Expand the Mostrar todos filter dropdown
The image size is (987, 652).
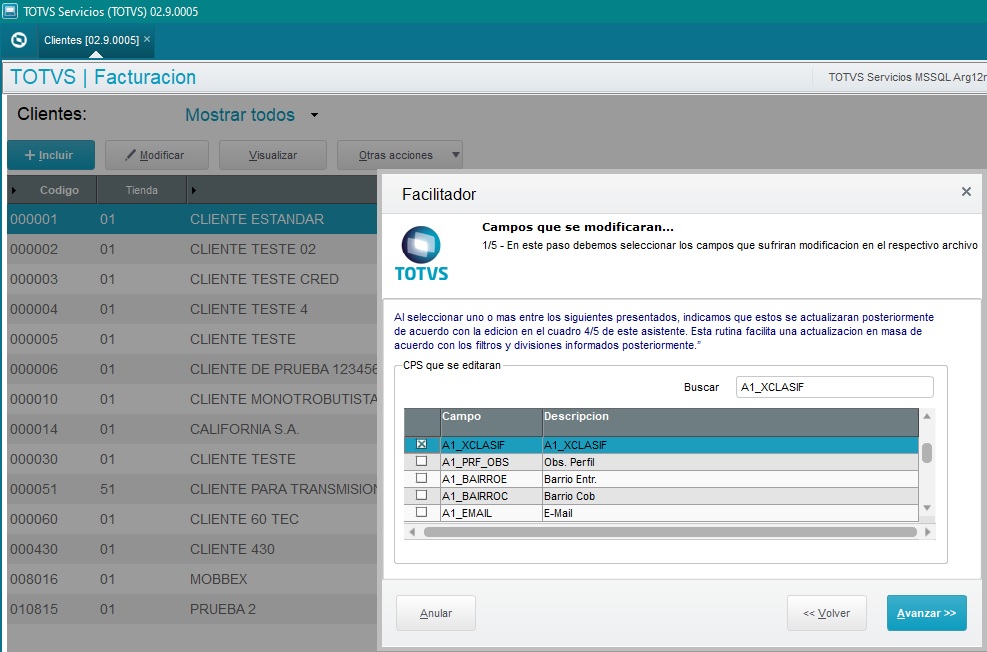coord(314,115)
